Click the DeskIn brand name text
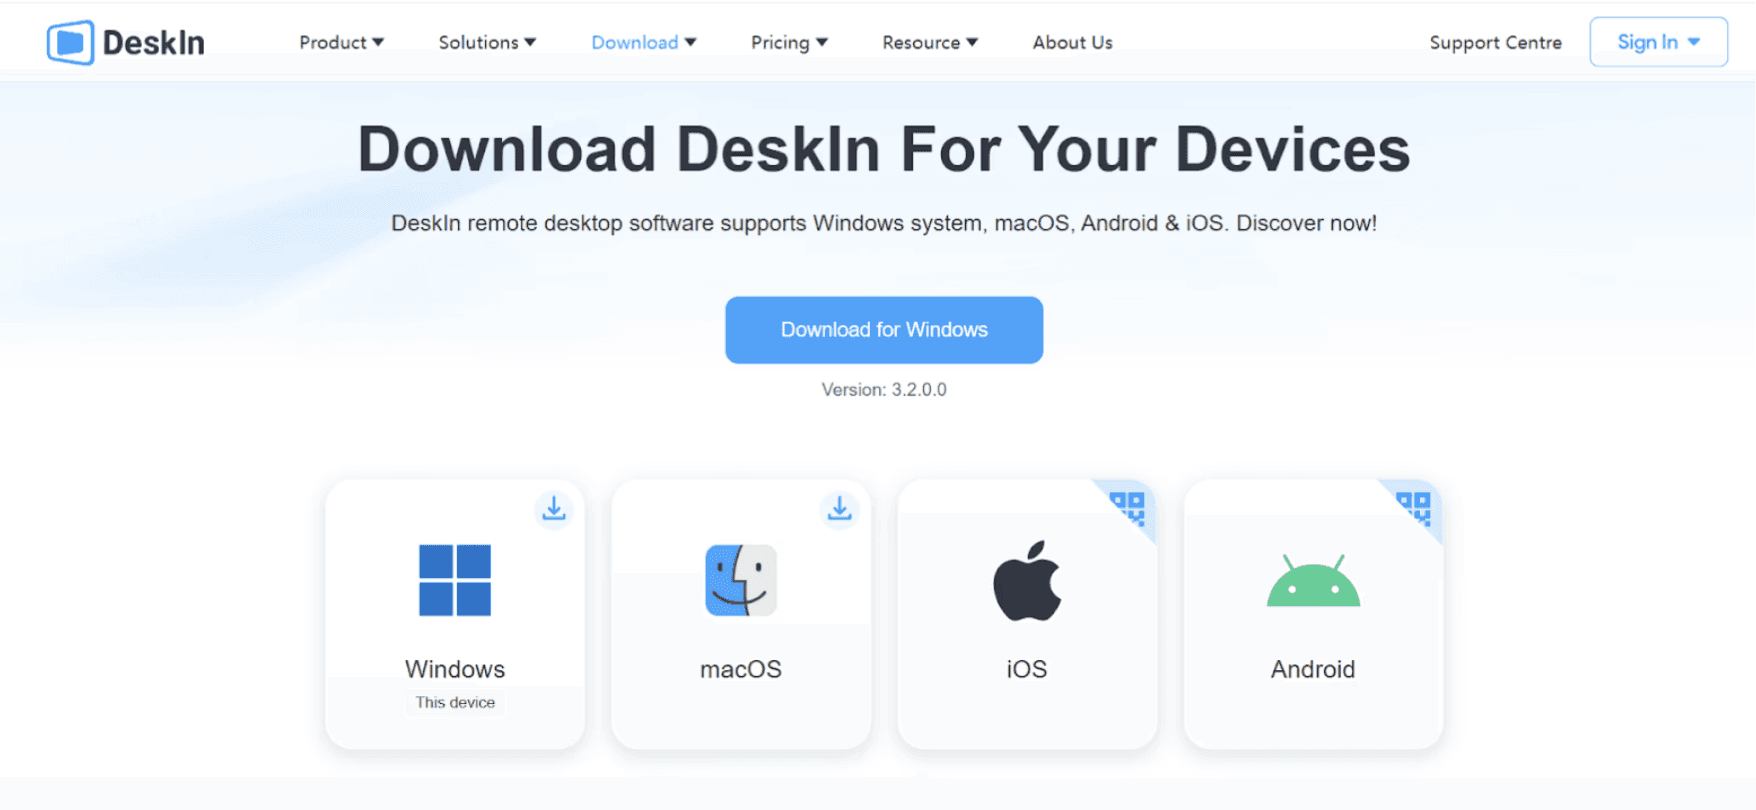This screenshot has height=810, width=1756. click(153, 43)
